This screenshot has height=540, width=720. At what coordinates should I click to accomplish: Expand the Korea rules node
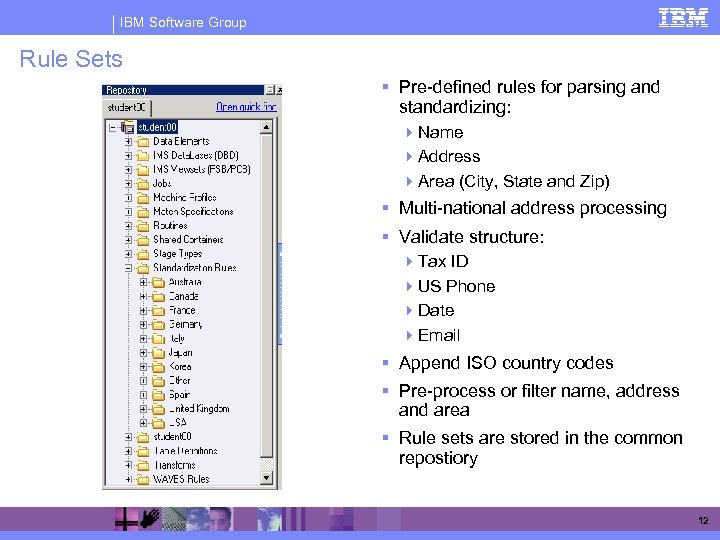[x=143, y=367]
